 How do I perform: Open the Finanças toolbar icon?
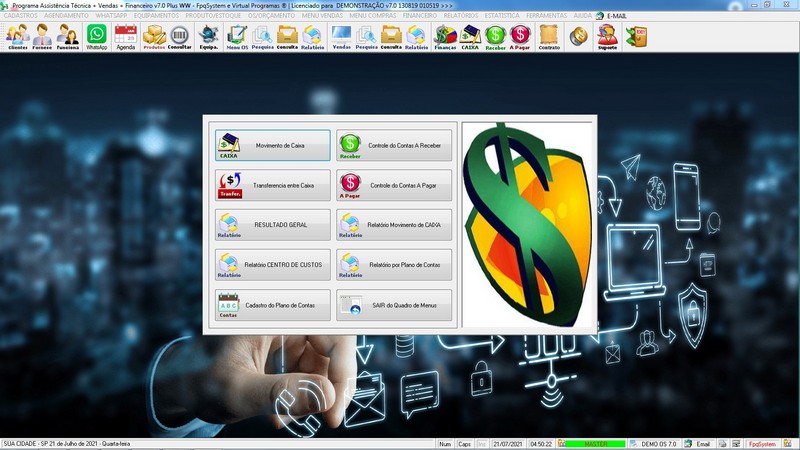click(x=445, y=37)
